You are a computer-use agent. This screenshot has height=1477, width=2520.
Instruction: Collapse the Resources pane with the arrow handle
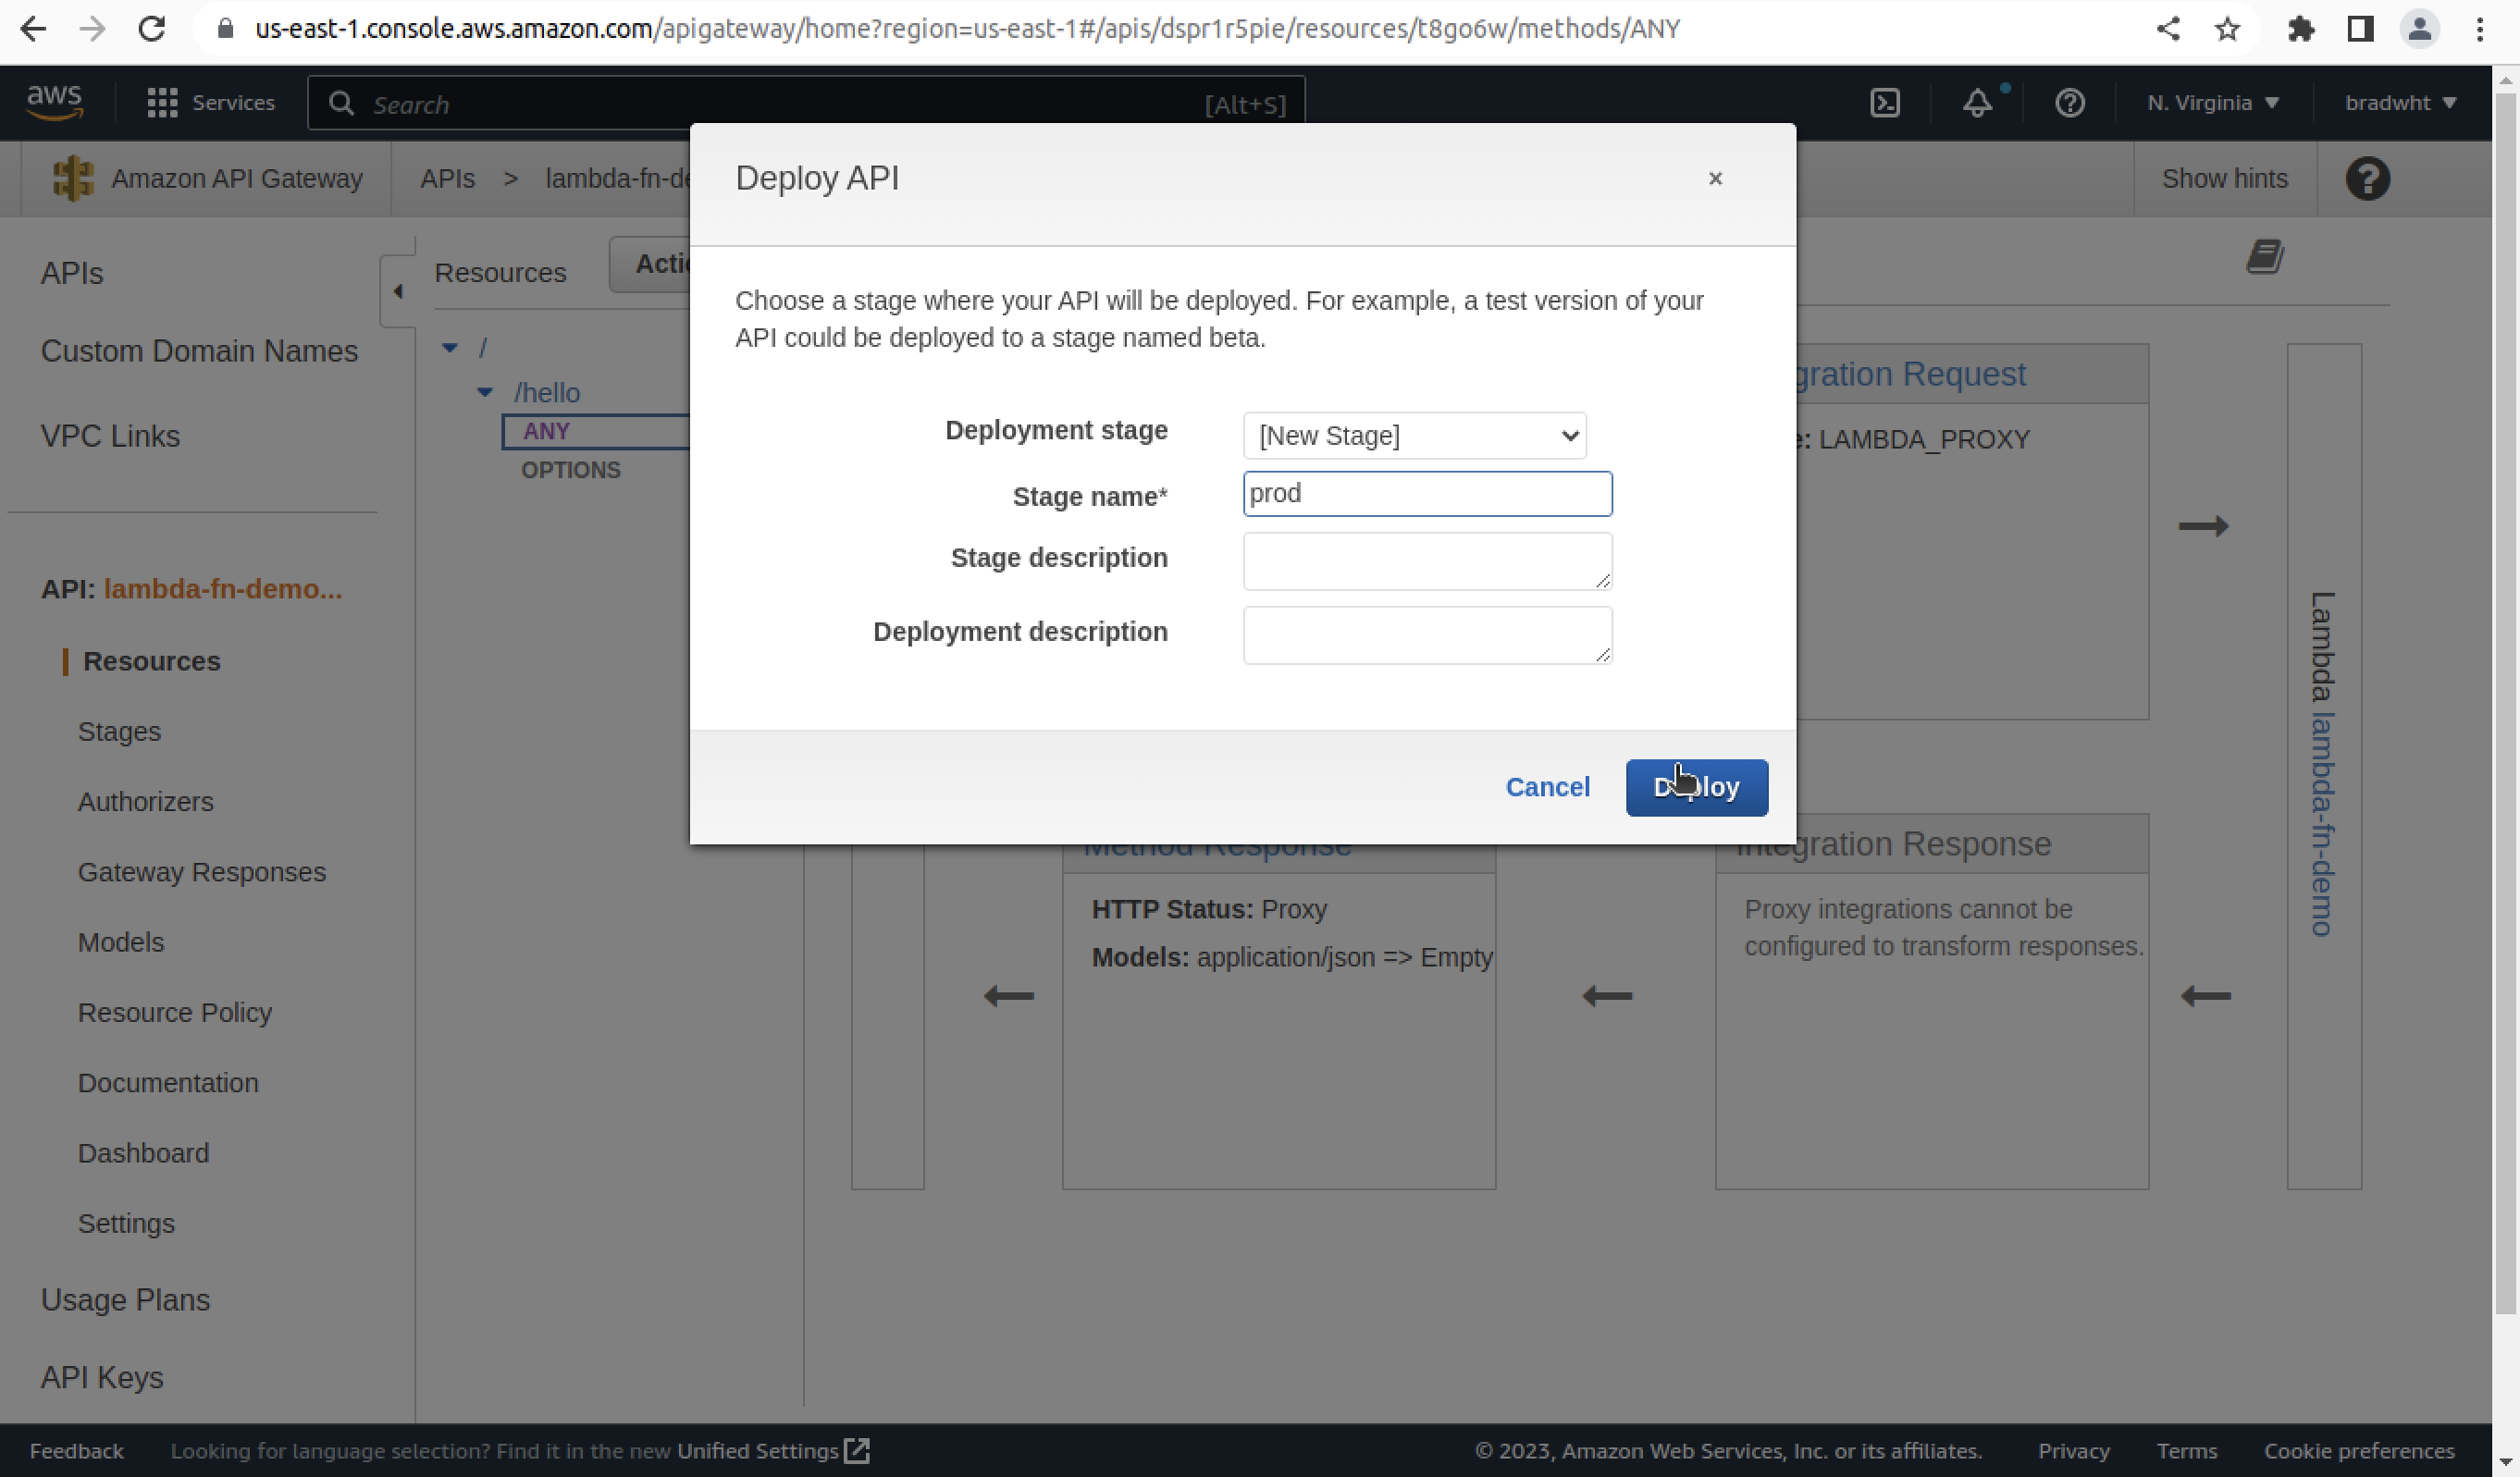tap(398, 291)
